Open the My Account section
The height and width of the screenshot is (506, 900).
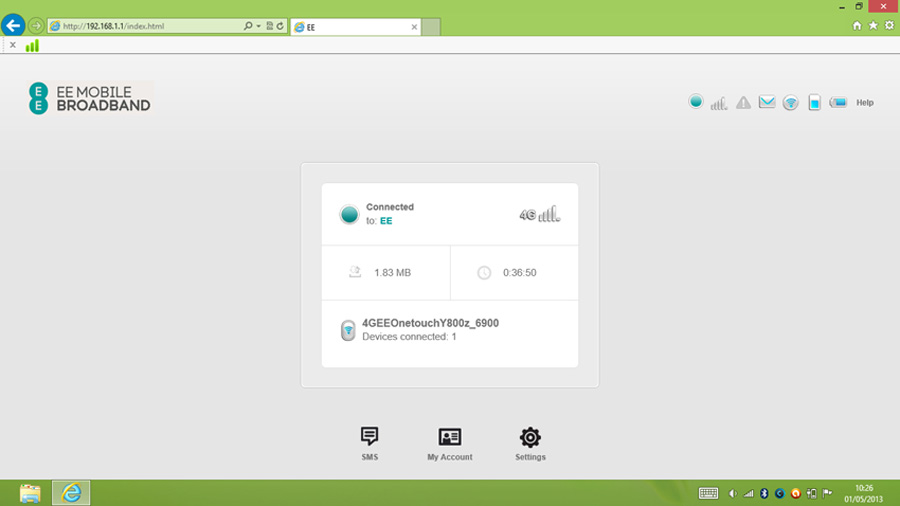(449, 443)
